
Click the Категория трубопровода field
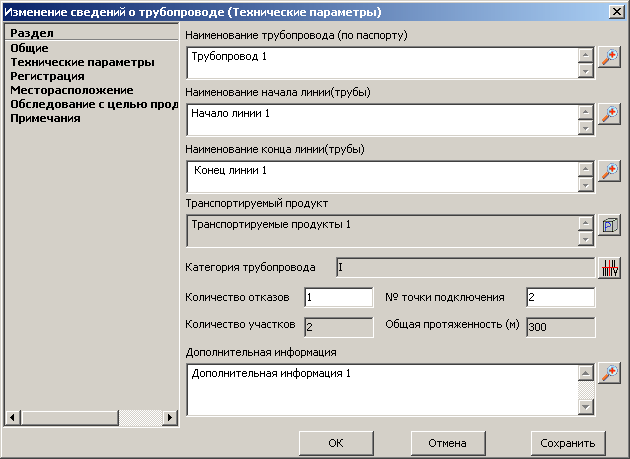coord(465,268)
